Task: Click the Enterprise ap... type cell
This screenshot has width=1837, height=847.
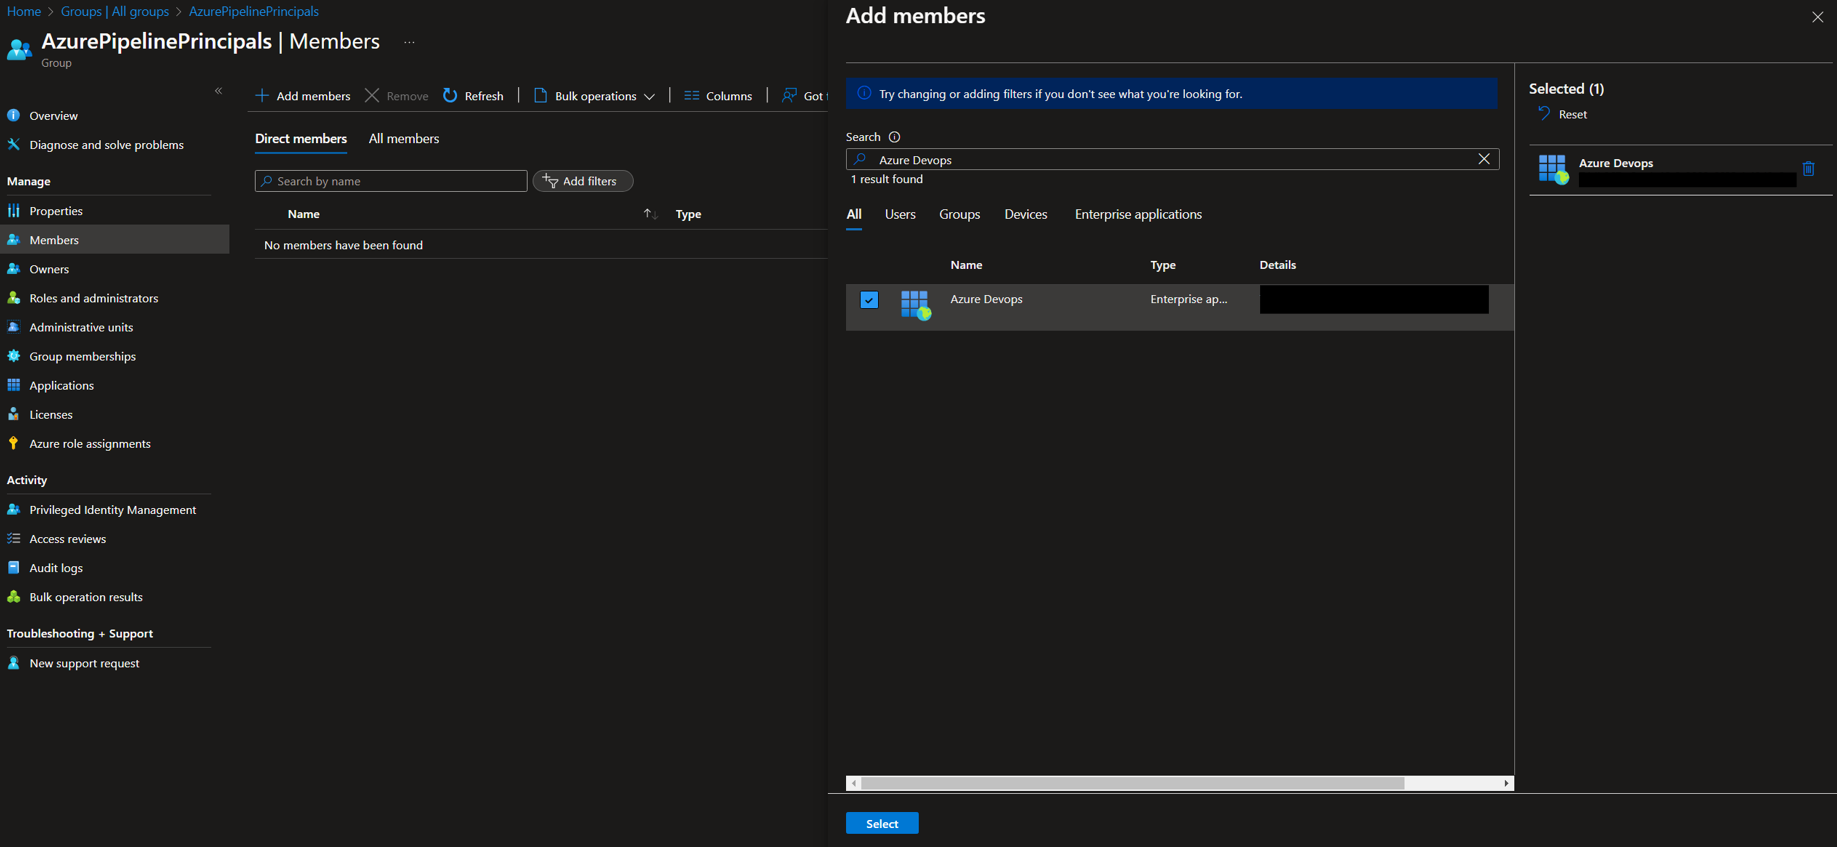Action: (x=1188, y=299)
